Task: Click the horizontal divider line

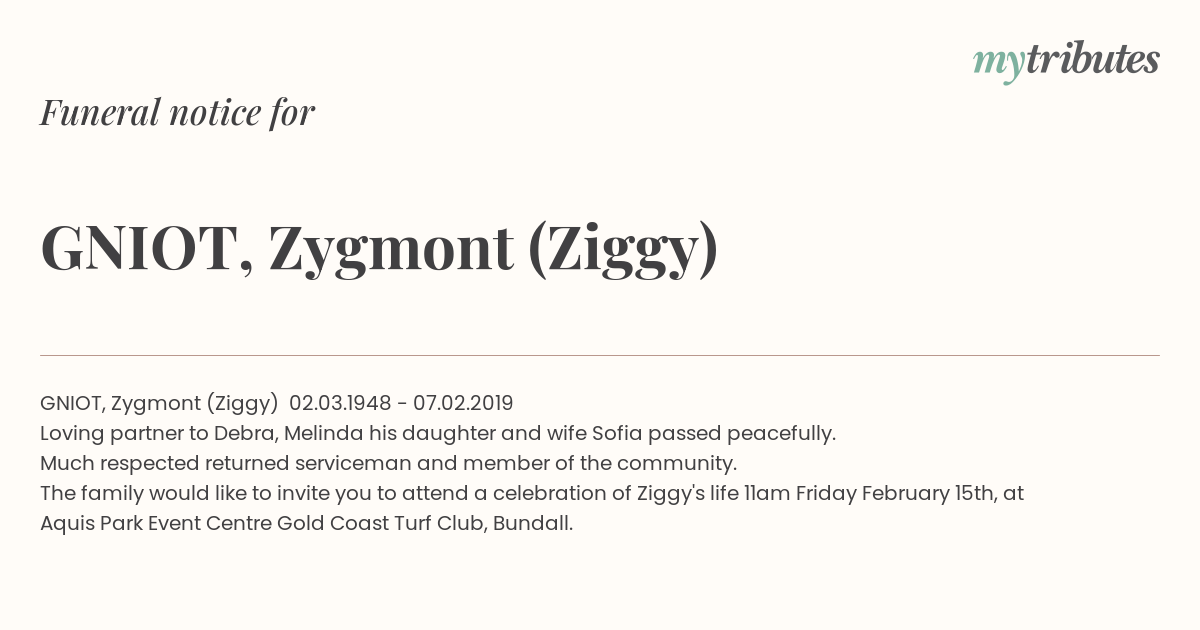Action: click(600, 355)
